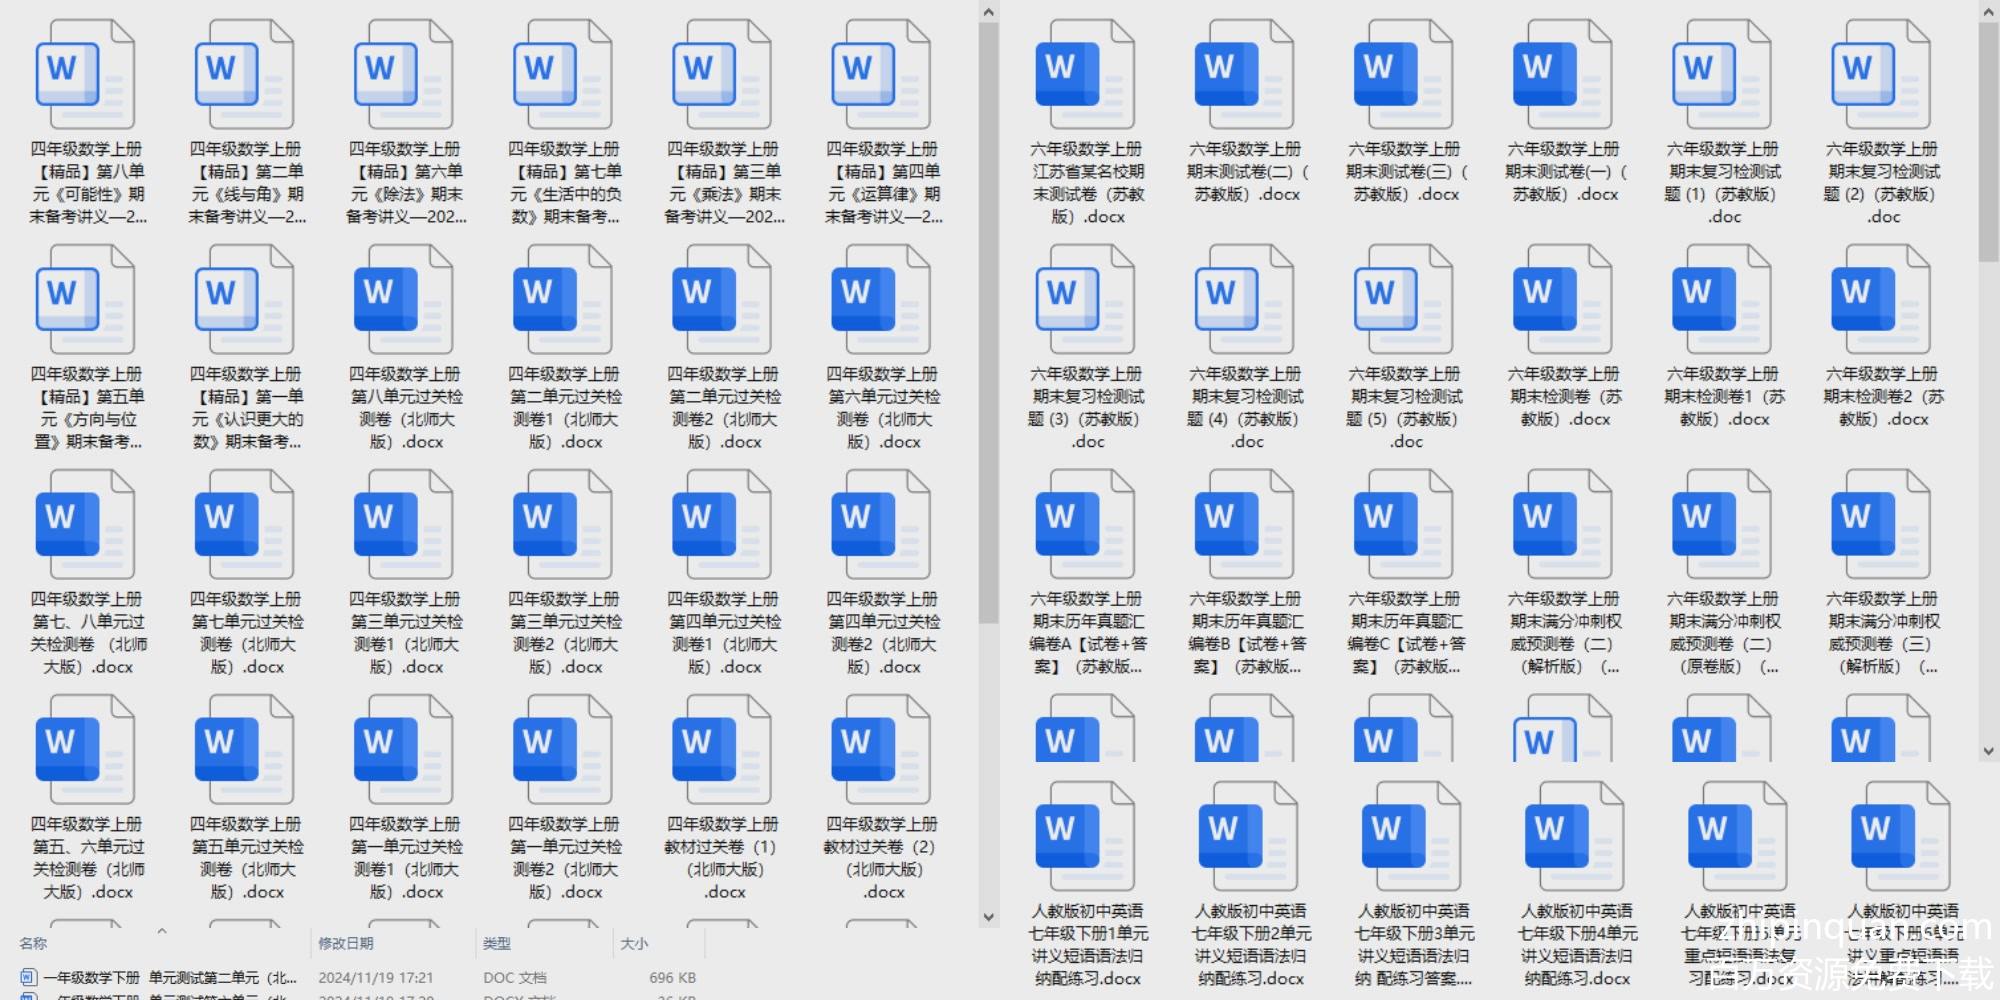Click the 第二单元过关检测卷2 Word icon
The image size is (2000, 1000).
click(721, 300)
